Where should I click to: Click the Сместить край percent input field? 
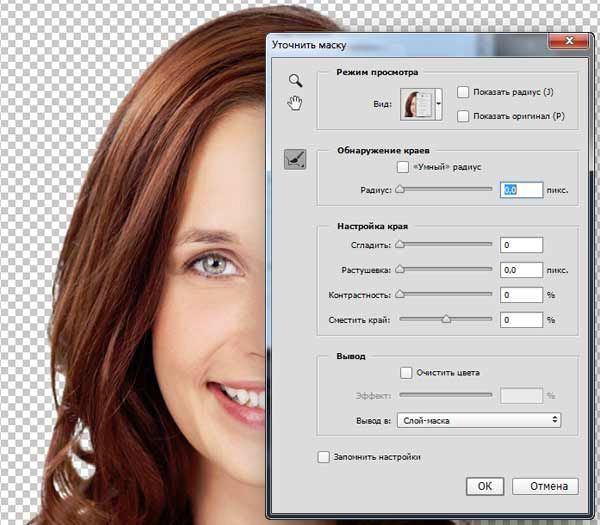(522, 320)
